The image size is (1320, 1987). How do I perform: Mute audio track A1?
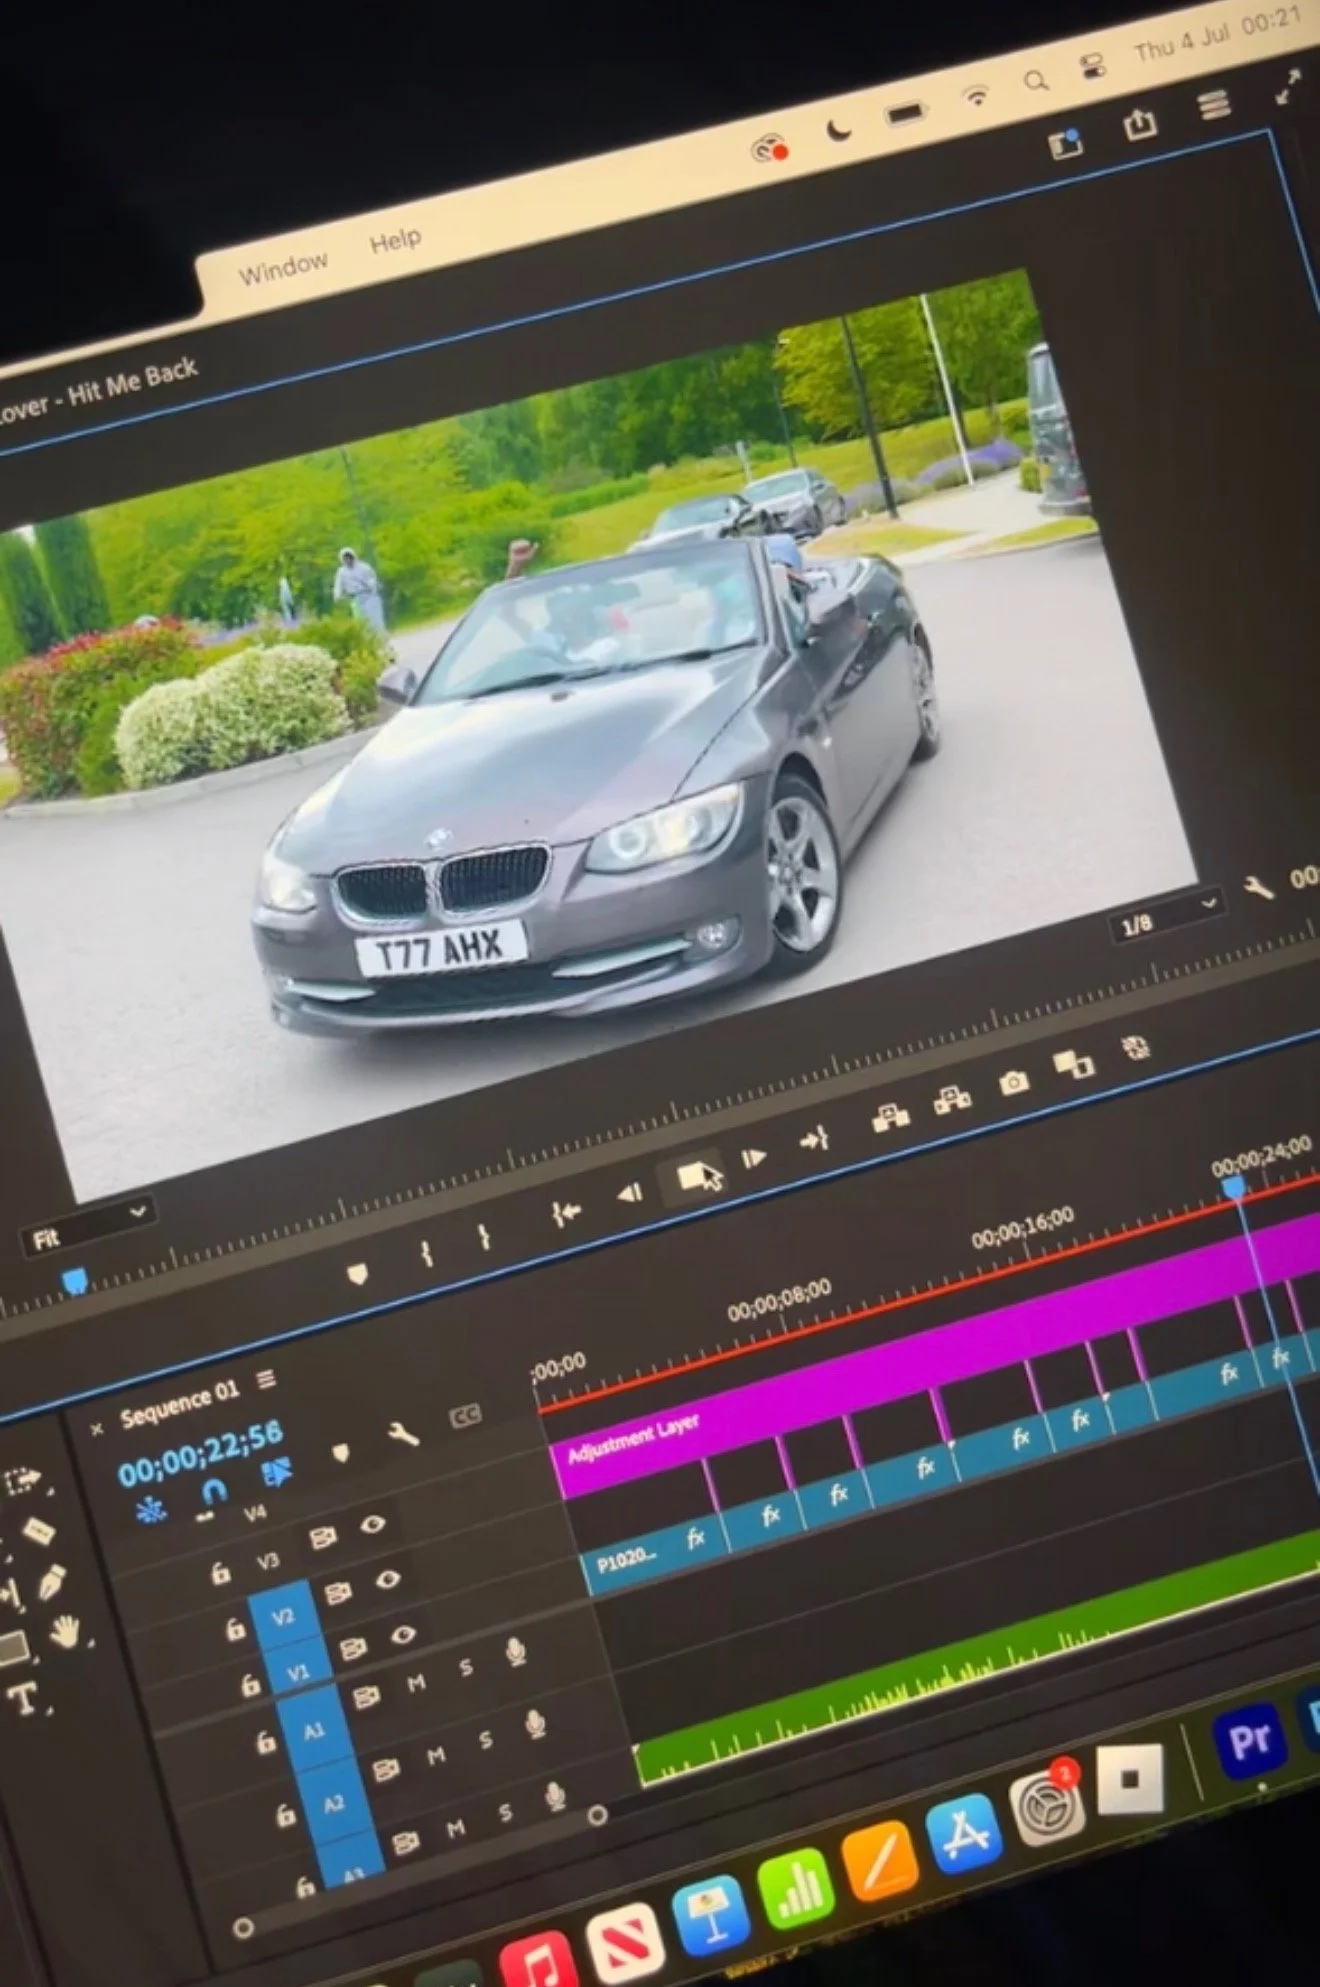pos(416,1684)
